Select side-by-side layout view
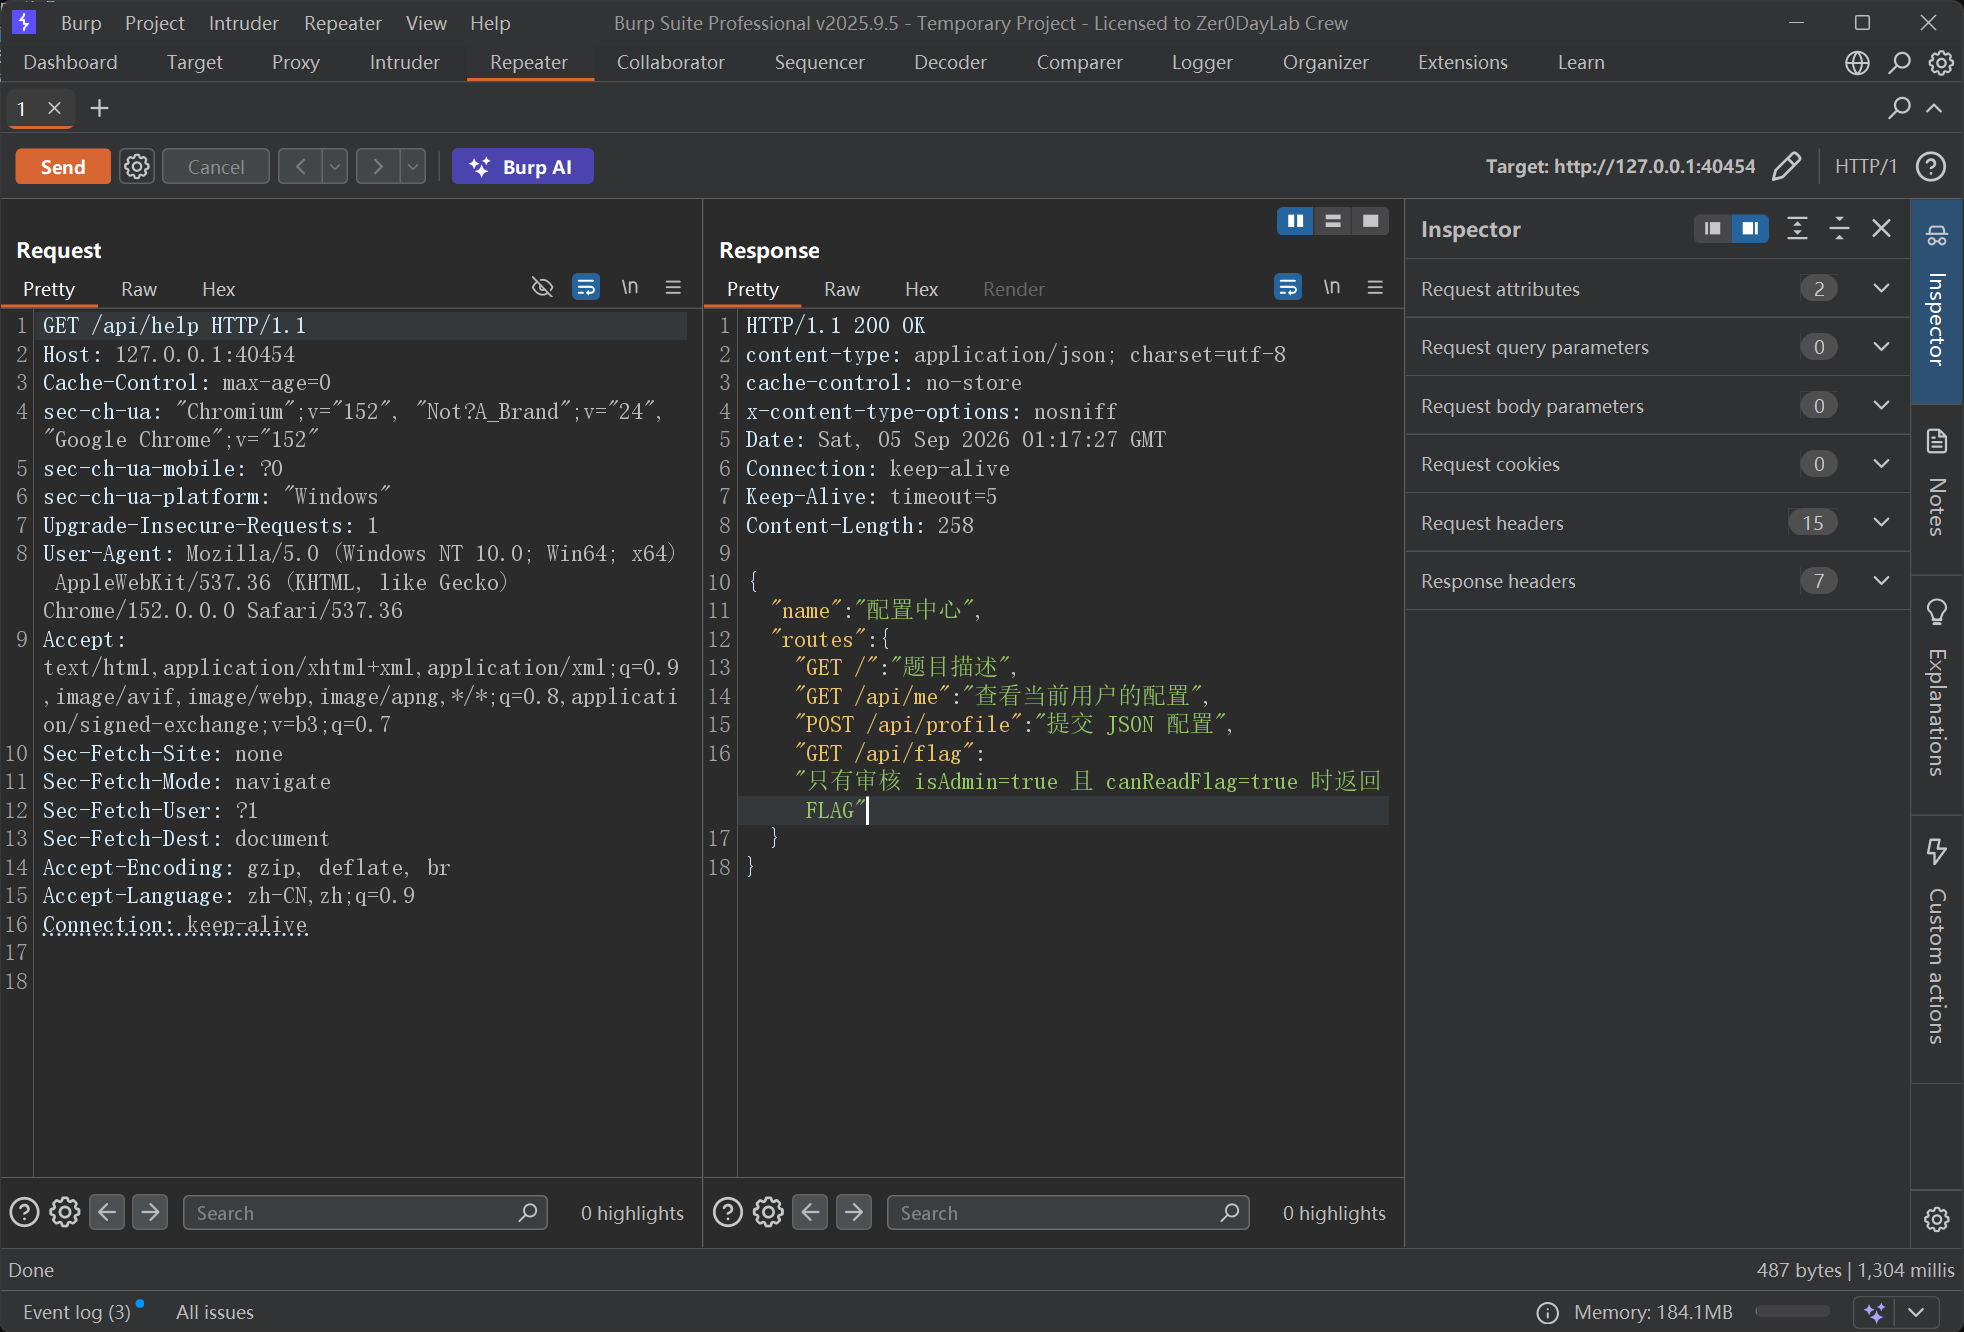Viewport: 1964px width, 1332px height. (1295, 221)
